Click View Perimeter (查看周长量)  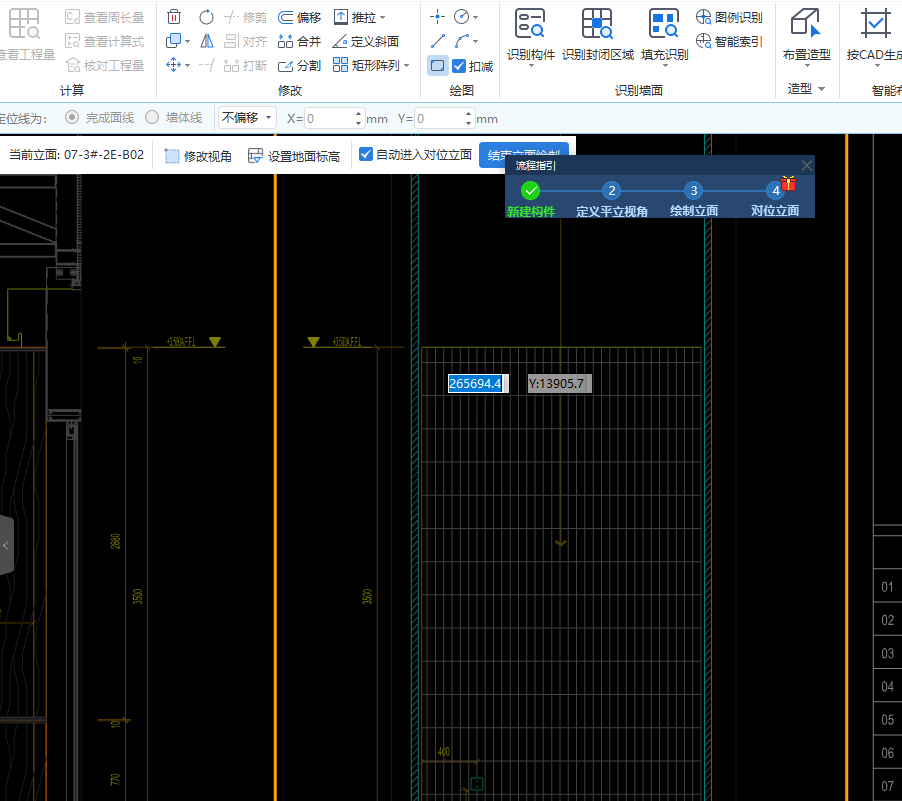(x=105, y=18)
